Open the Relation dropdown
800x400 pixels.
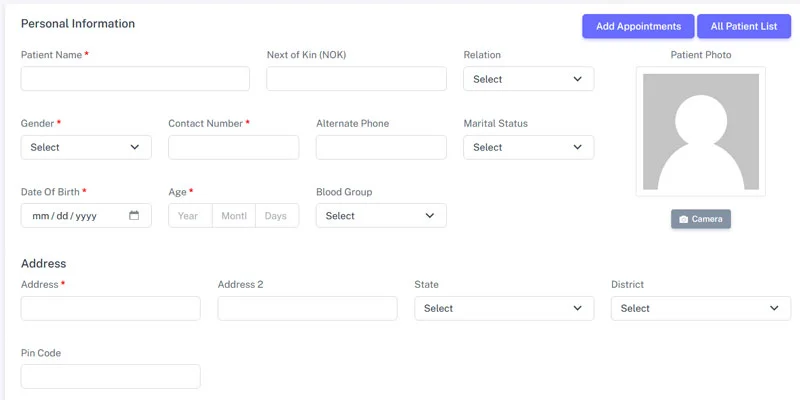pyautogui.click(x=529, y=79)
